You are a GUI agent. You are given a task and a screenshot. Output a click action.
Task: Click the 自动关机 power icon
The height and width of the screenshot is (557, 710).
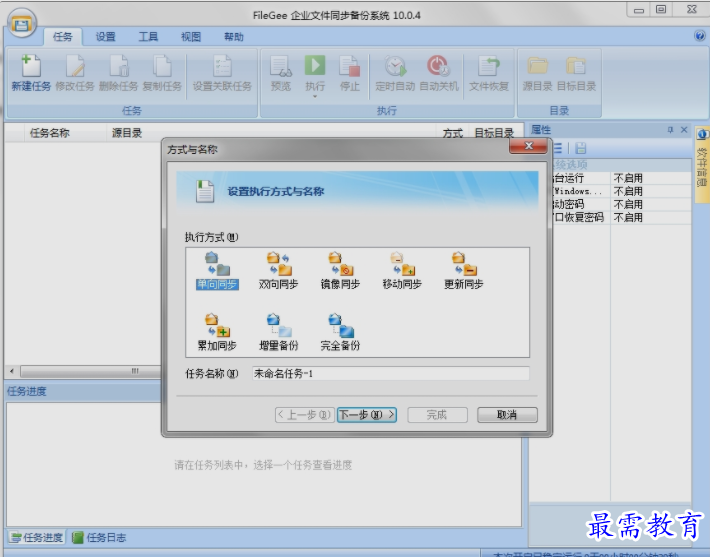click(x=438, y=66)
